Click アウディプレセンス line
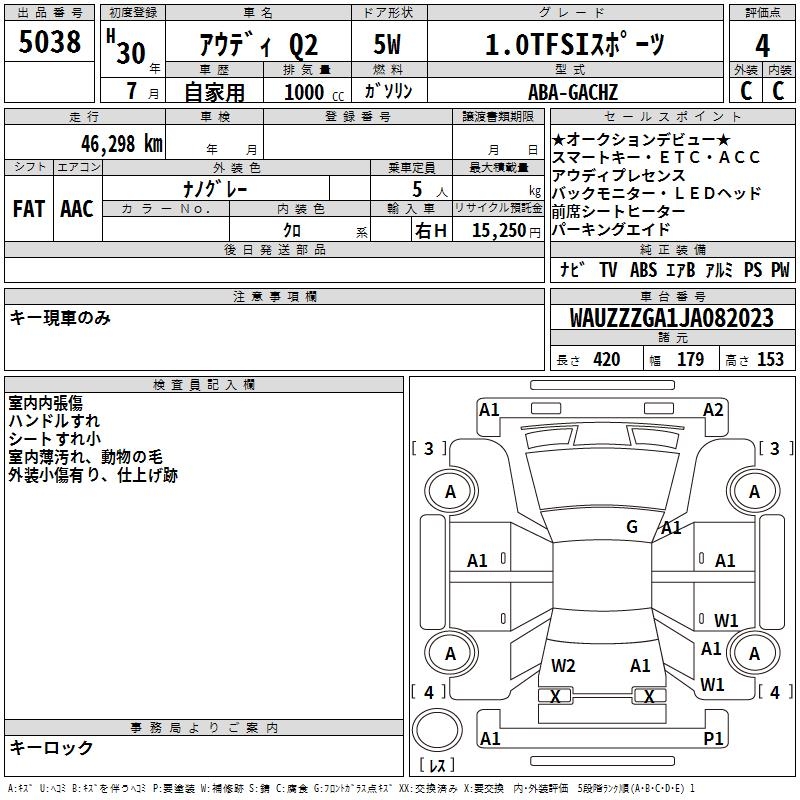Image resolution: width=800 pixels, height=800 pixels. pyautogui.click(x=618, y=175)
